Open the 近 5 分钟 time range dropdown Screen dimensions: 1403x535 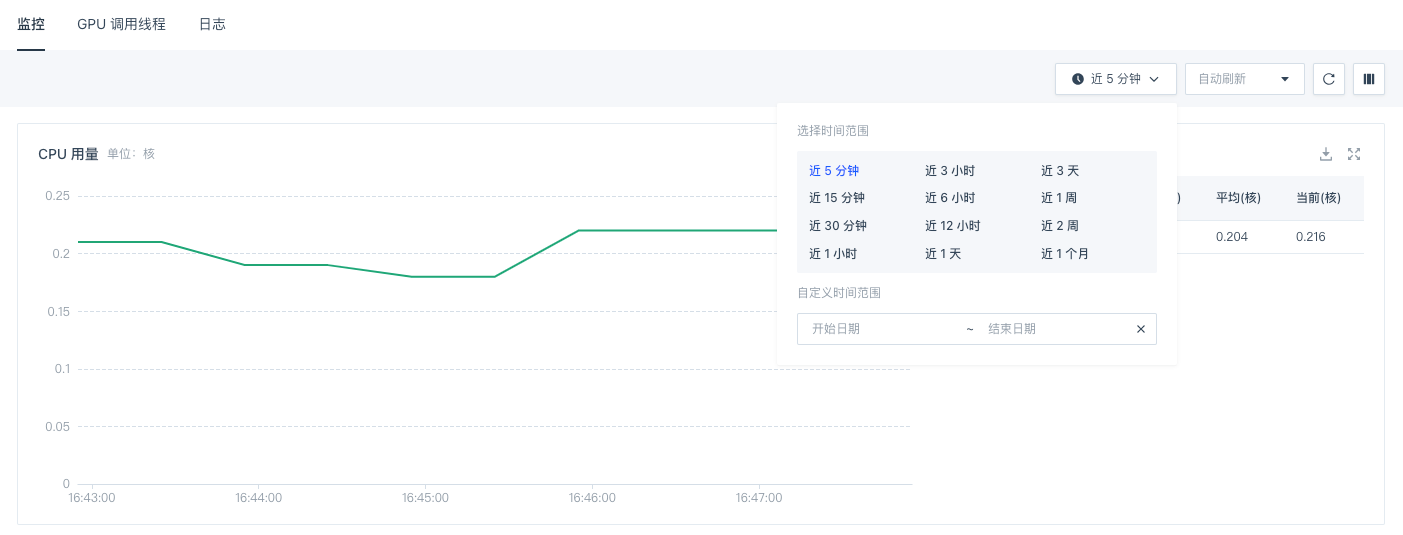pyautogui.click(x=1115, y=79)
